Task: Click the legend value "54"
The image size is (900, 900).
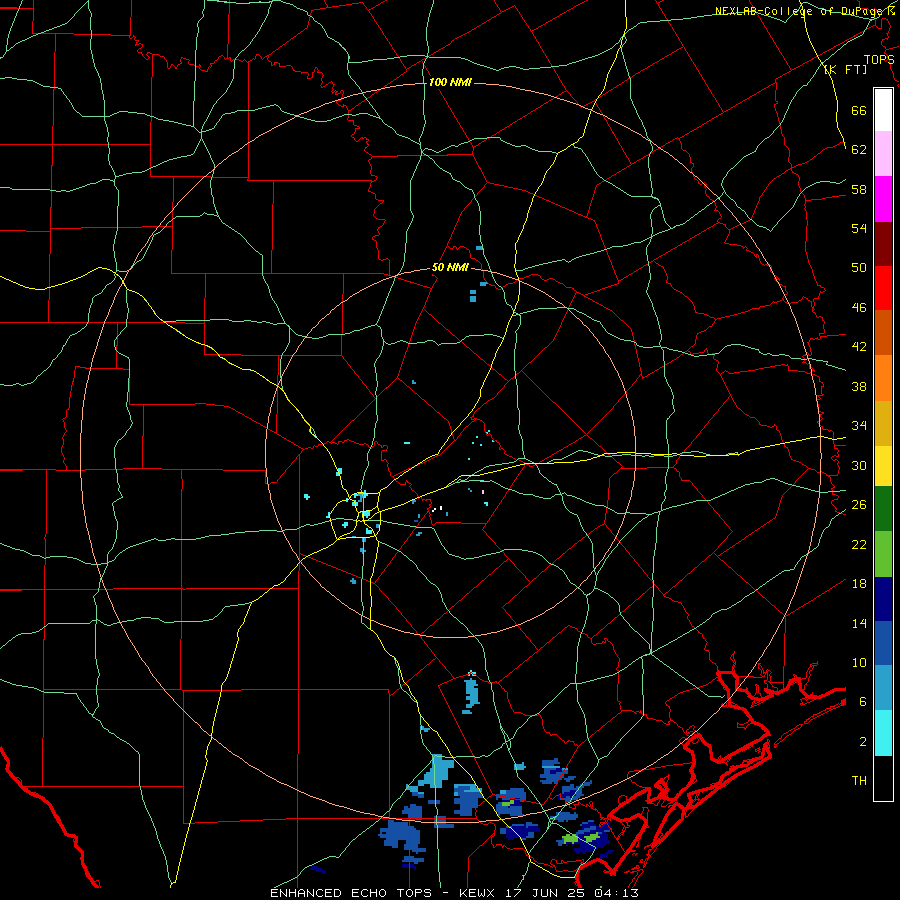Action: (859, 228)
